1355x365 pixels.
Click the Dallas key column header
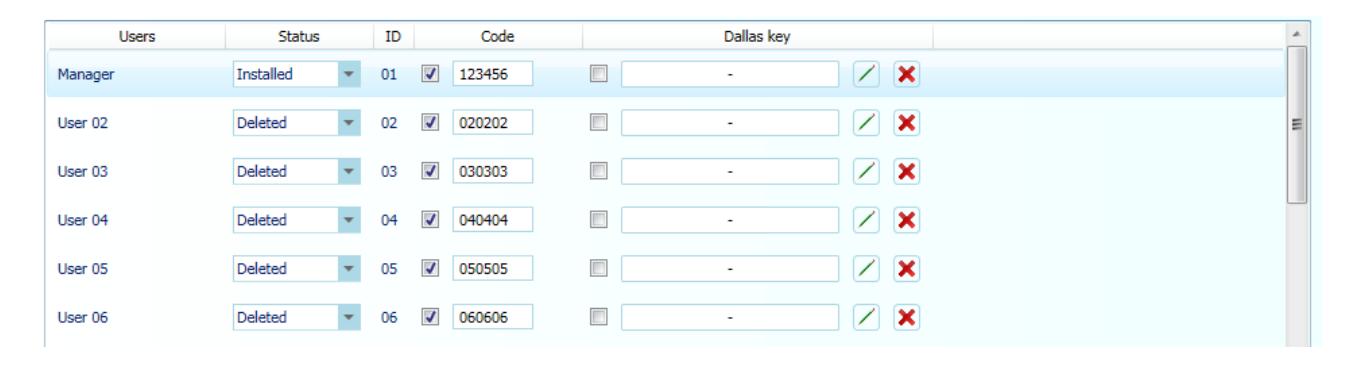pos(758,36)
